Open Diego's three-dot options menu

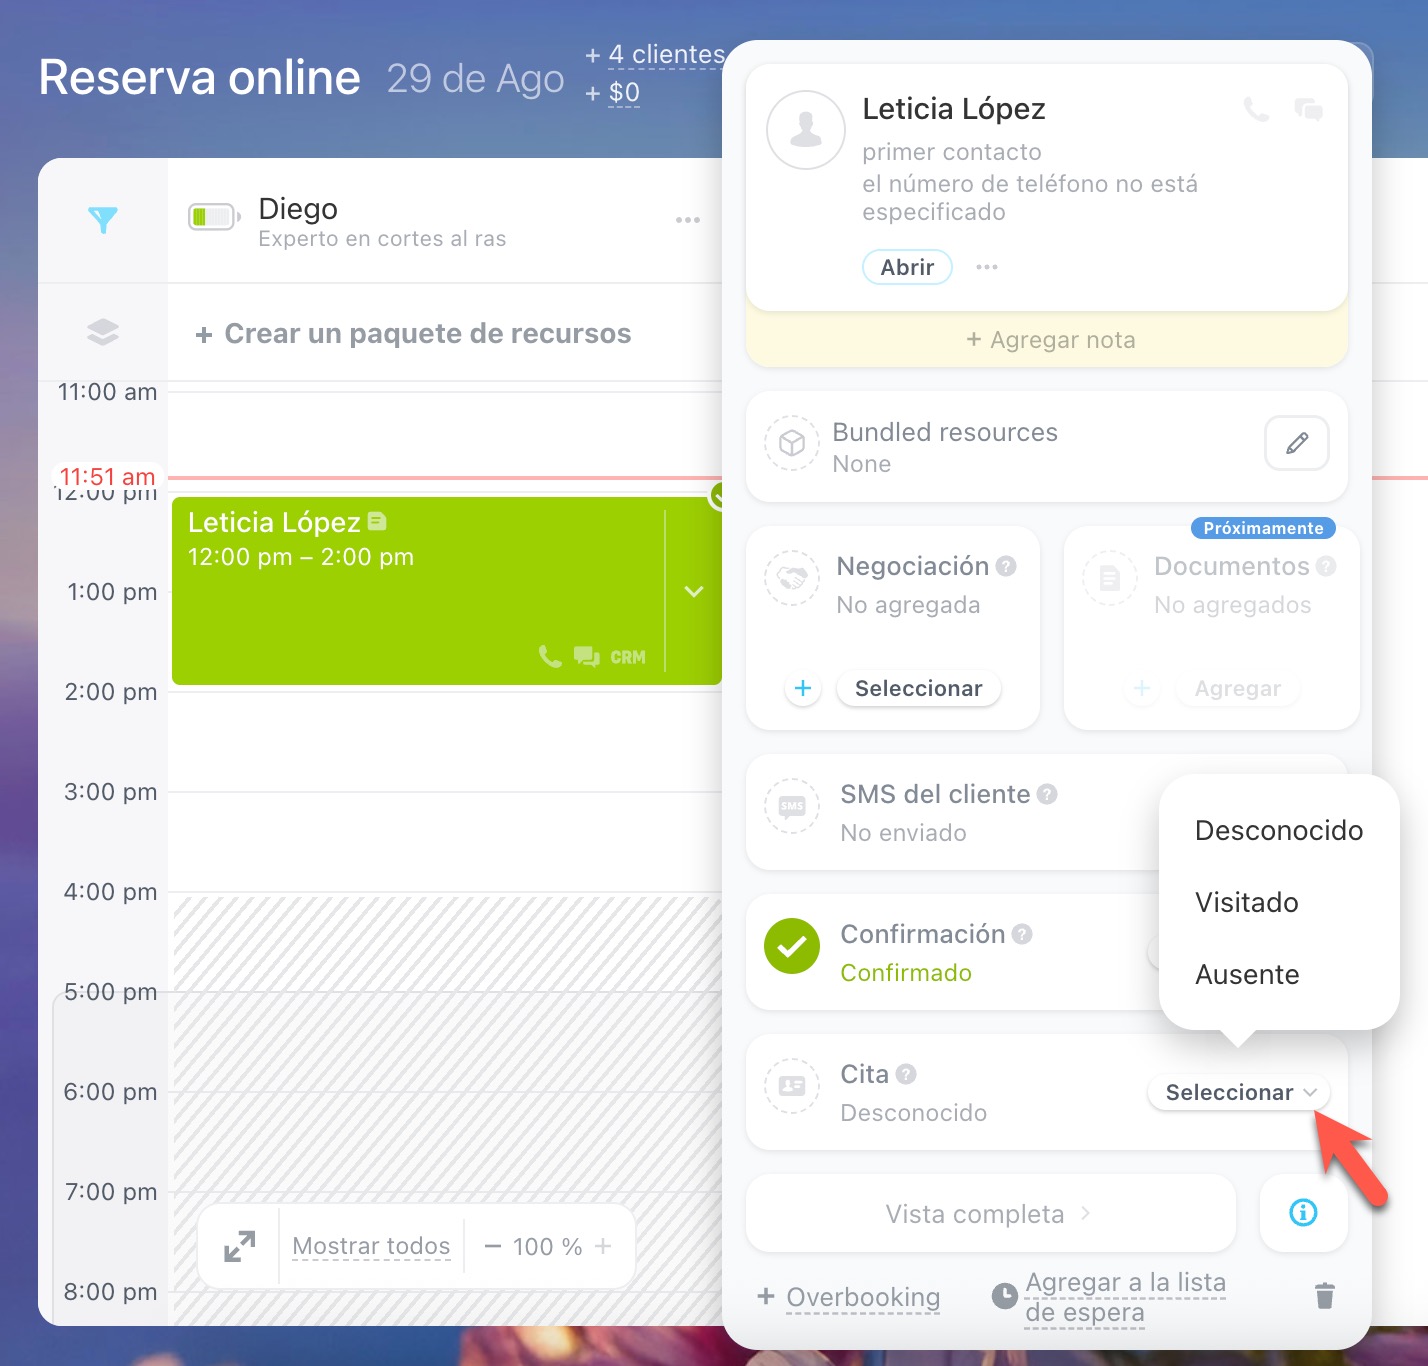pos(688,220)
